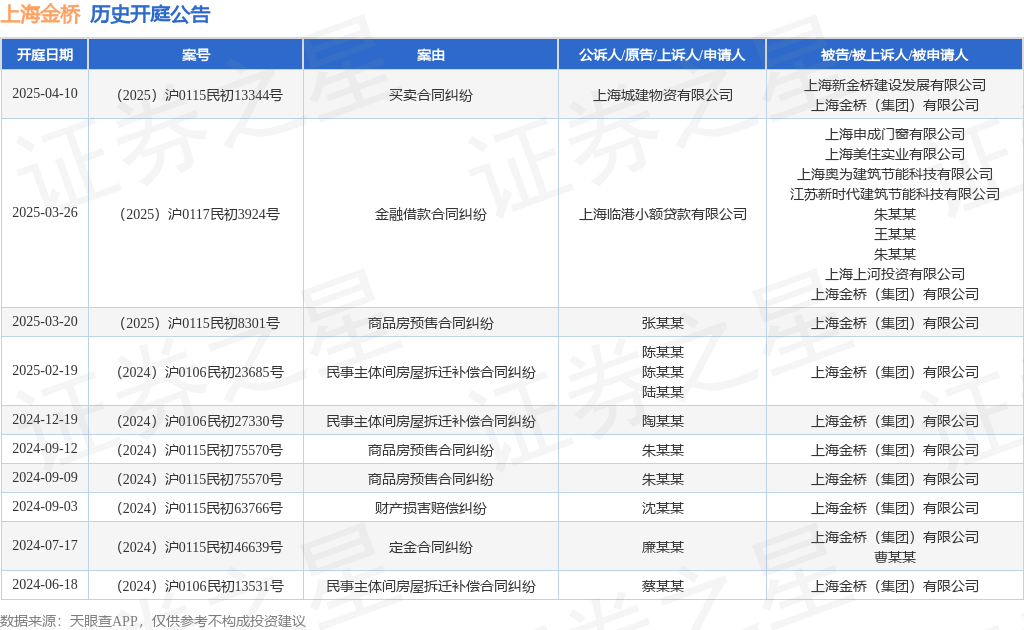The width and height of the screenshot is (1024, 630).
Task: Click plaintiff 上海临港小额贷款有限公司
Action: coord(662,214)
